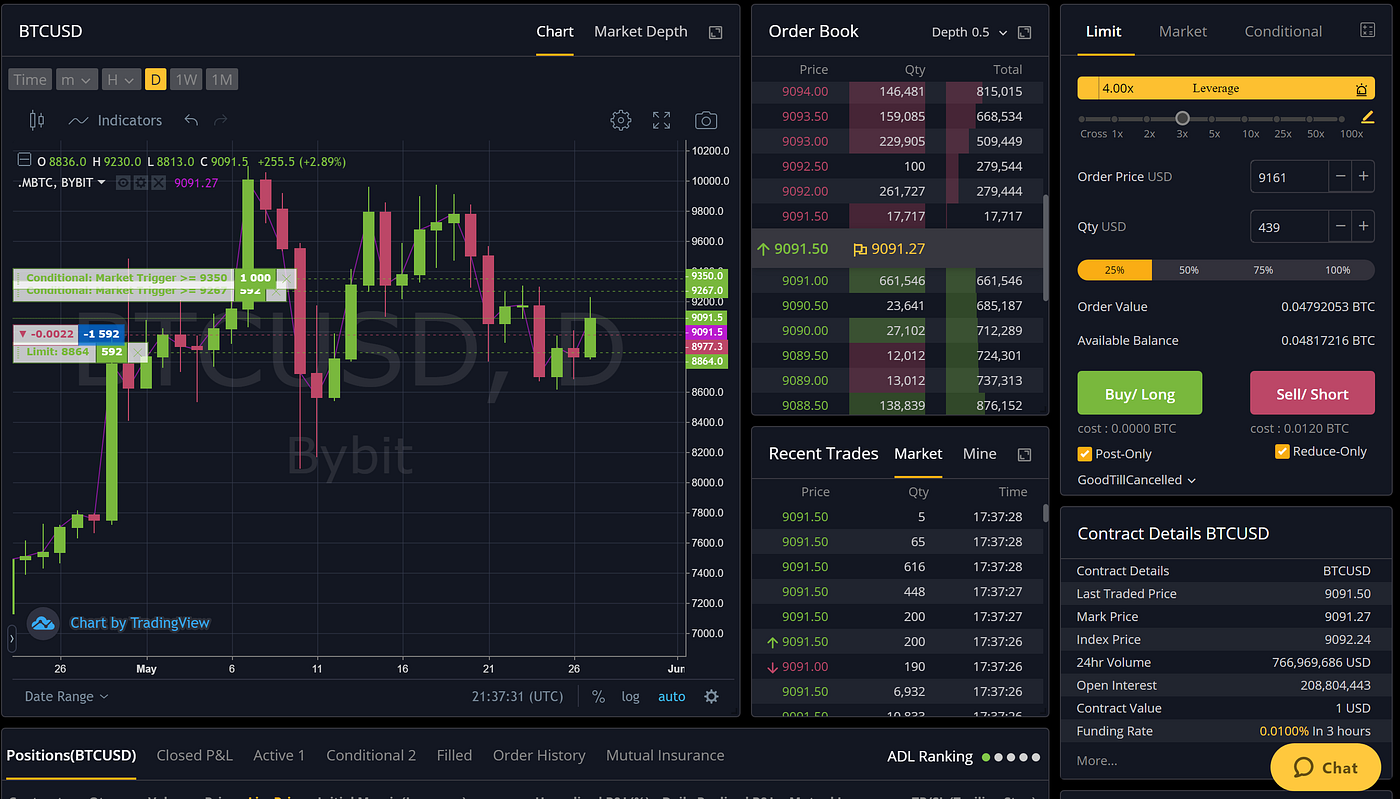The height and width of the screenshot is (799, 1400).
Task: Open the Date Range dropdown
Action: click(67, 696)
